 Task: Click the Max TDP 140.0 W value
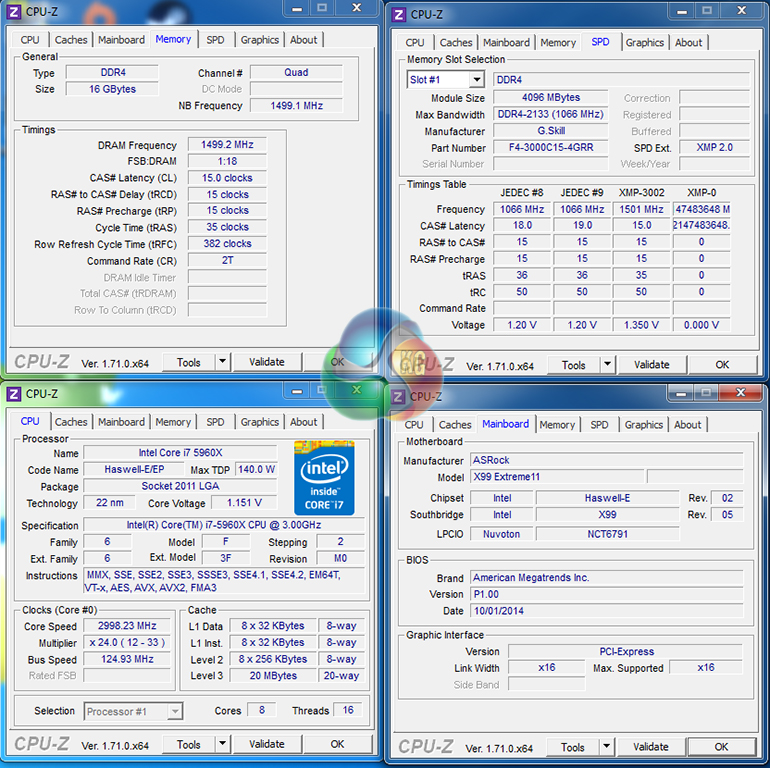[x=256, y=469]
